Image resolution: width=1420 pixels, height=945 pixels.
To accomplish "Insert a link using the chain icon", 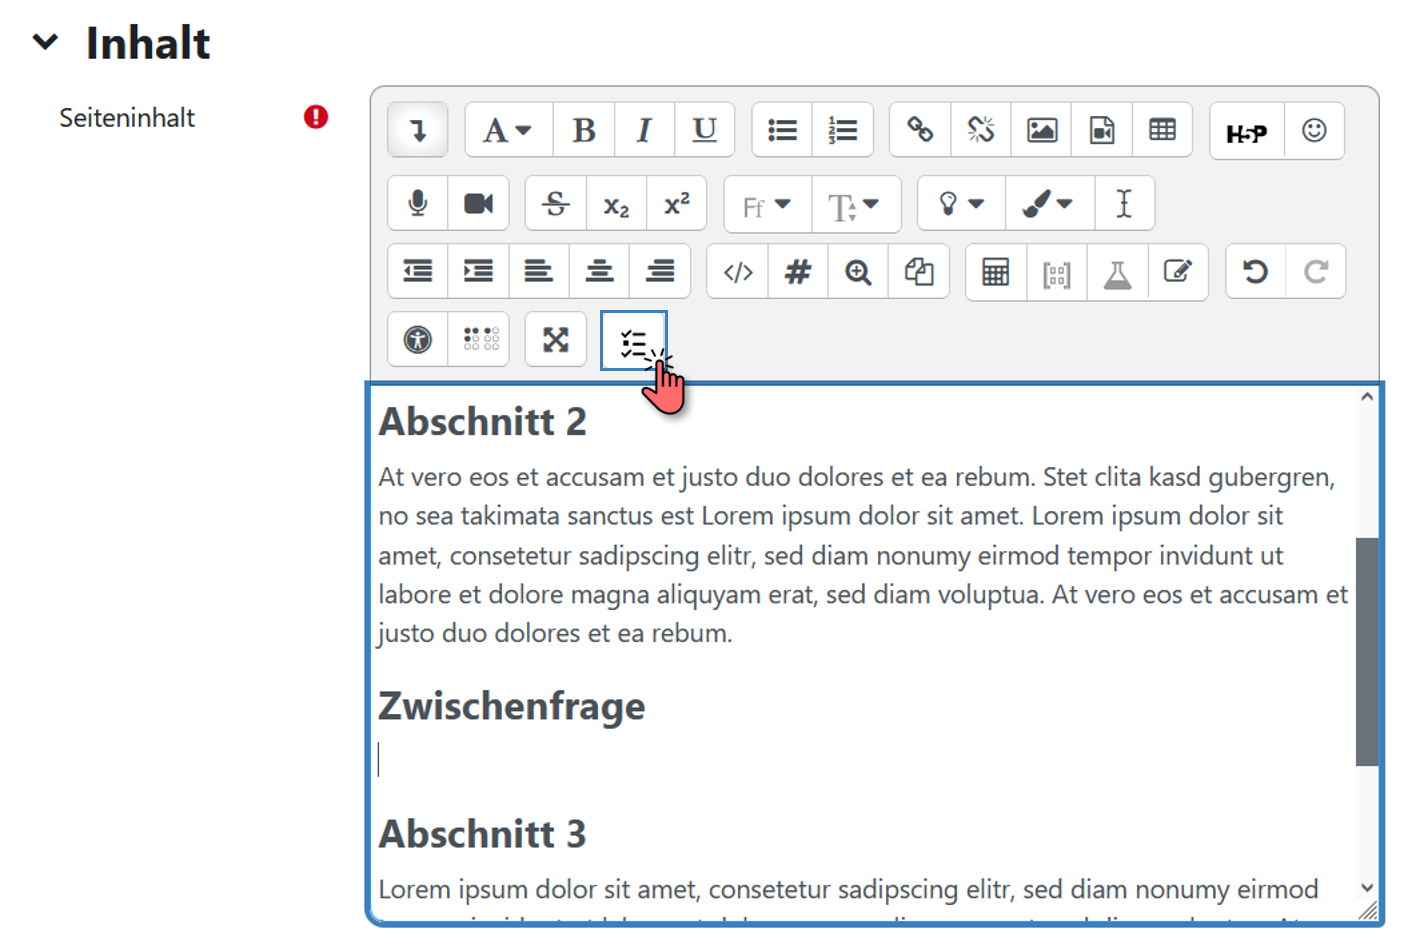I will [920, 130].
